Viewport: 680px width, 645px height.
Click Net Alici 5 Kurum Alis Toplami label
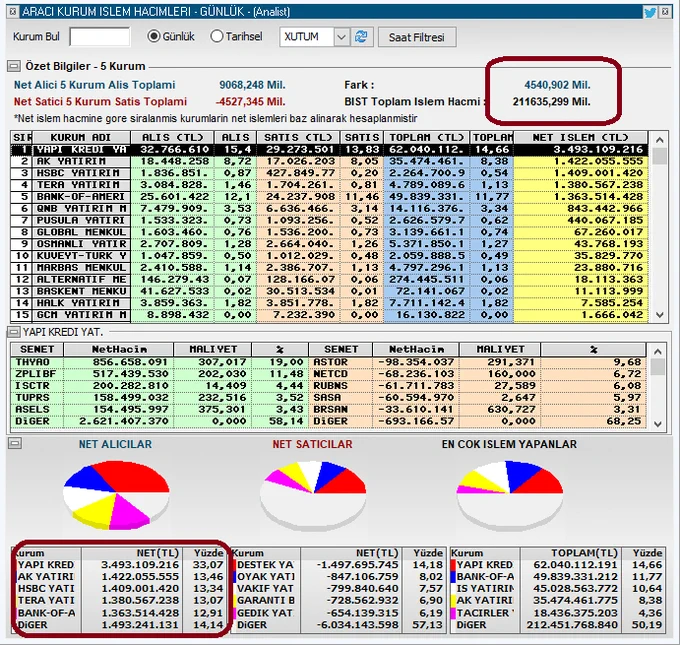[x=95, y=85]
